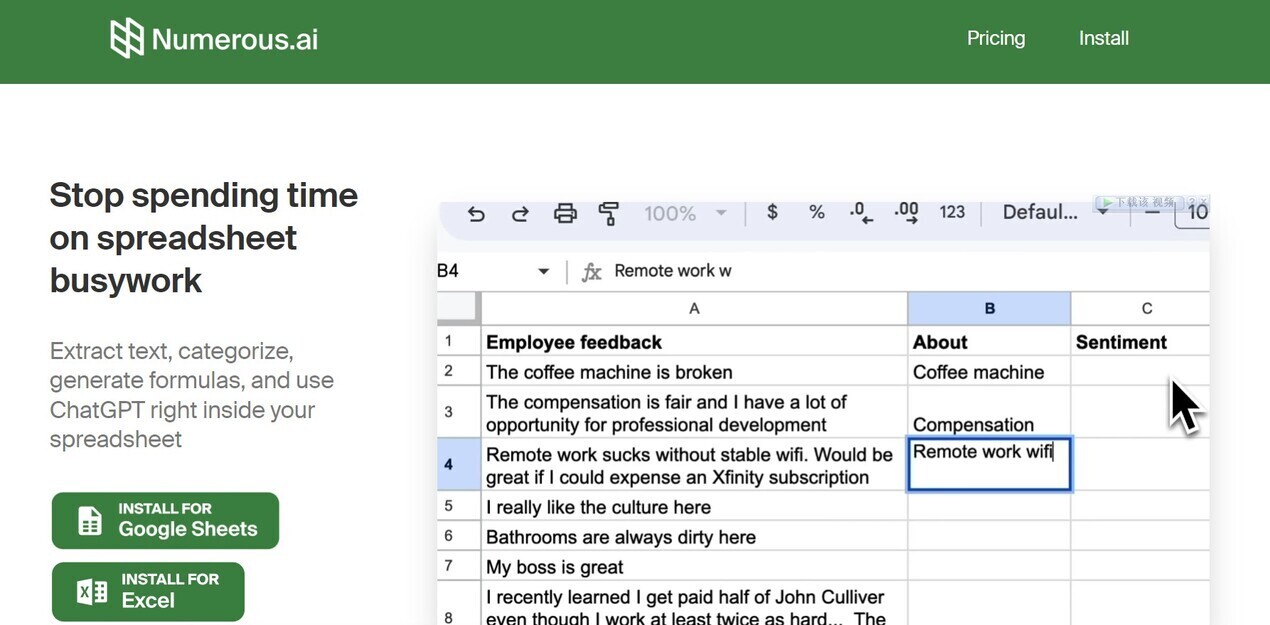This screenshot has height=625, width=1270.
Task: Go to Install in navigation
Action: 1103,38
